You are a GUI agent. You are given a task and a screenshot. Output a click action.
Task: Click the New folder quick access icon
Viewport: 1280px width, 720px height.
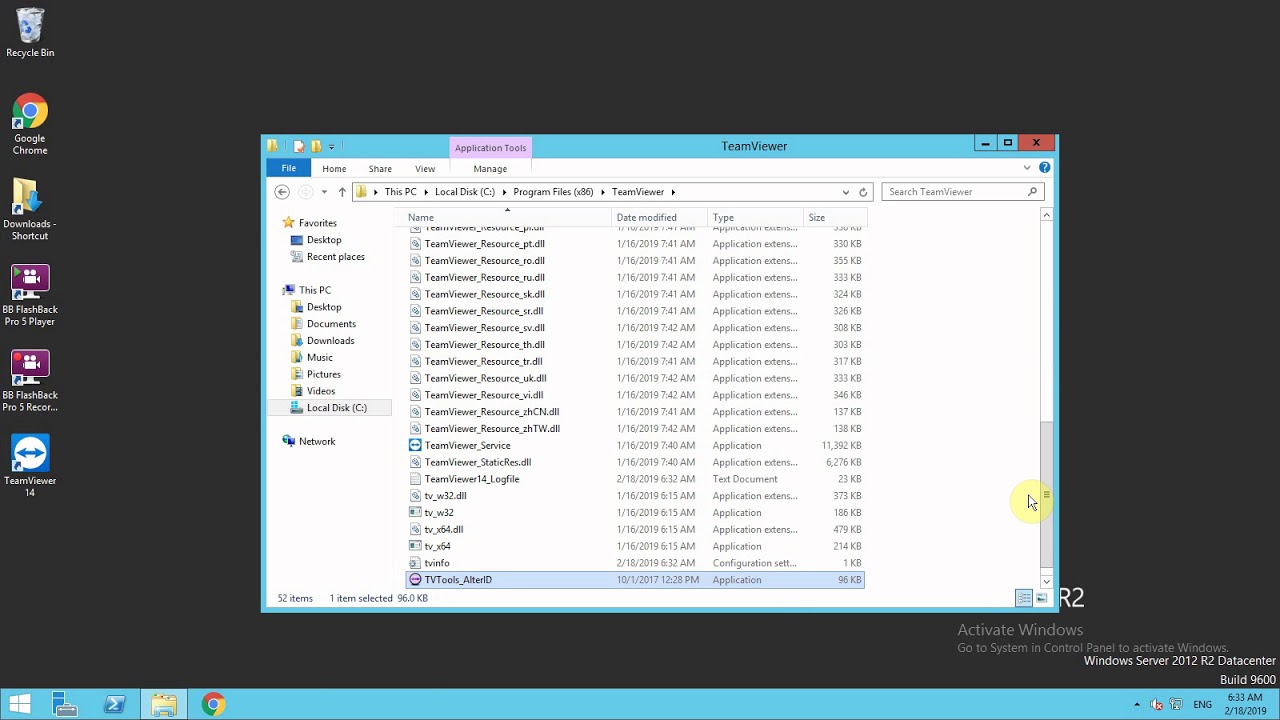pos(316,146)
